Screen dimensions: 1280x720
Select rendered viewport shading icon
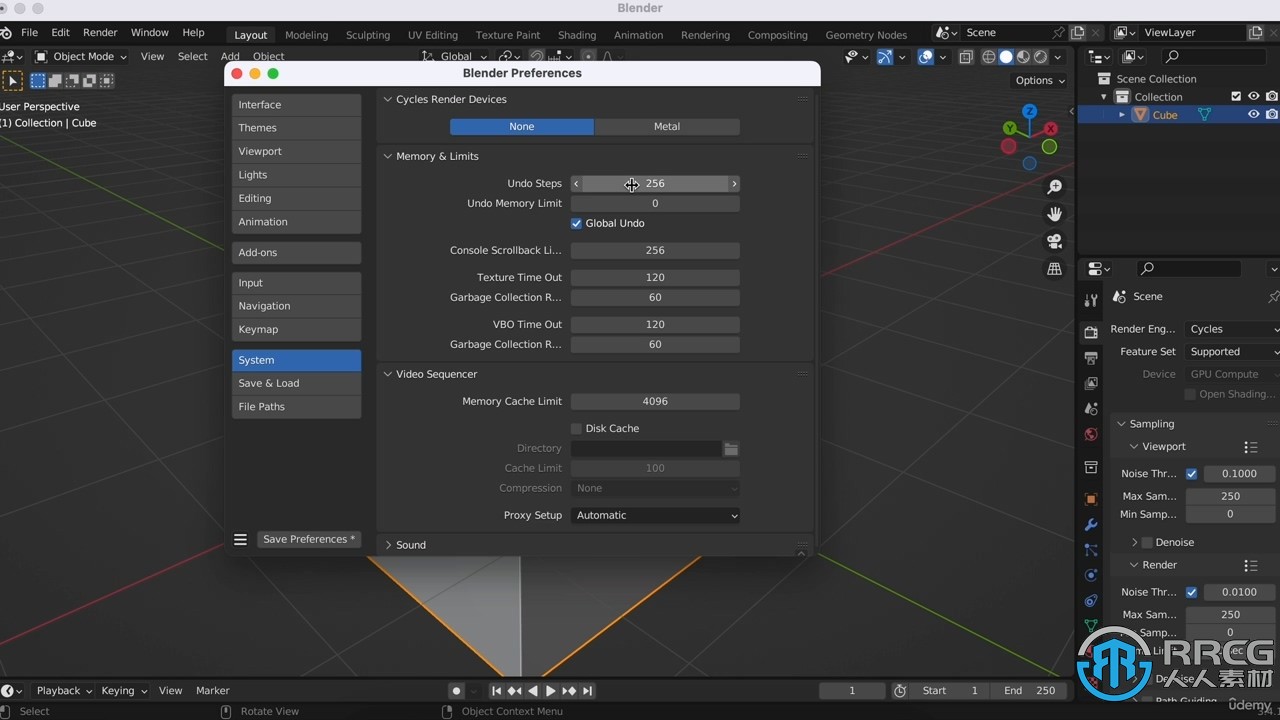click(x=1041, y=57)
